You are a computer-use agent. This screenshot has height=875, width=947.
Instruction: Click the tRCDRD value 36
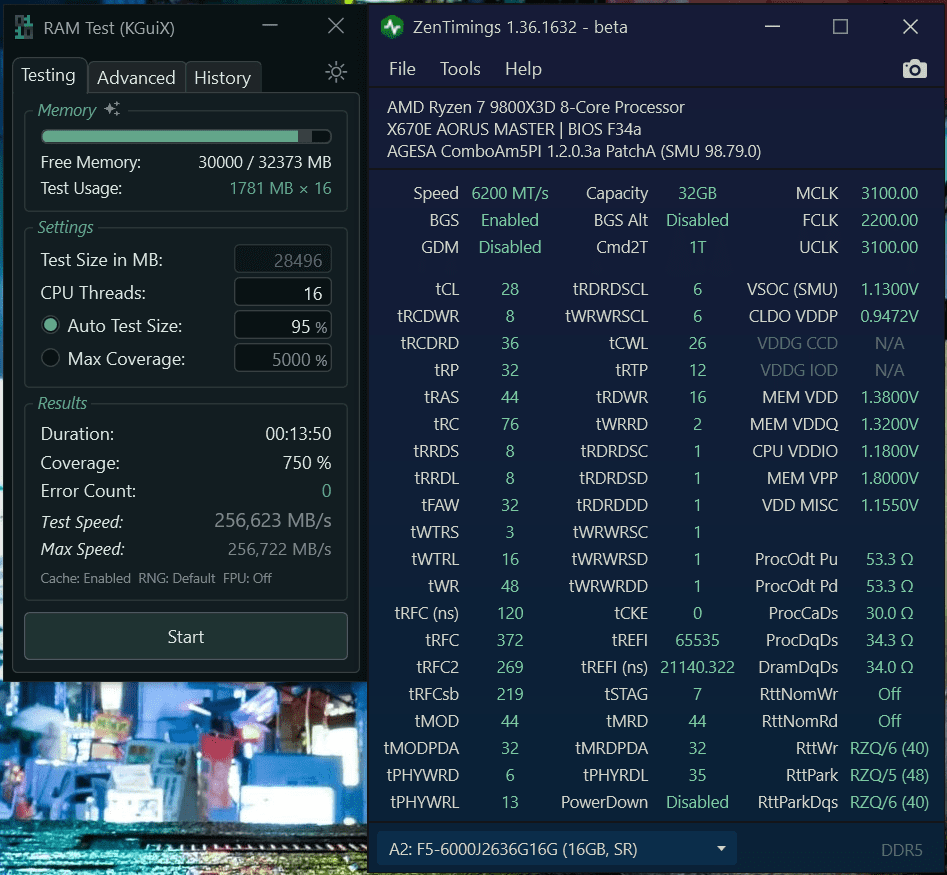click(510, 343)
